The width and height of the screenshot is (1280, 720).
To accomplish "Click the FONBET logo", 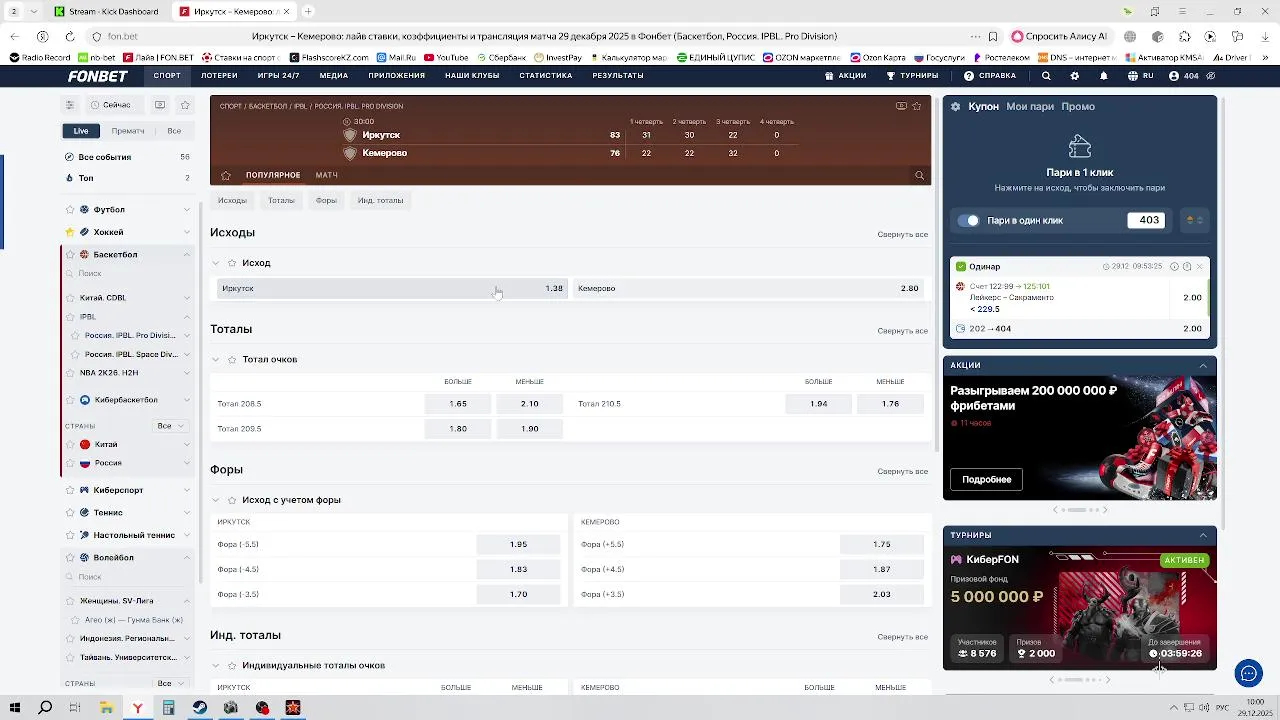I will (x=98, y=76).
